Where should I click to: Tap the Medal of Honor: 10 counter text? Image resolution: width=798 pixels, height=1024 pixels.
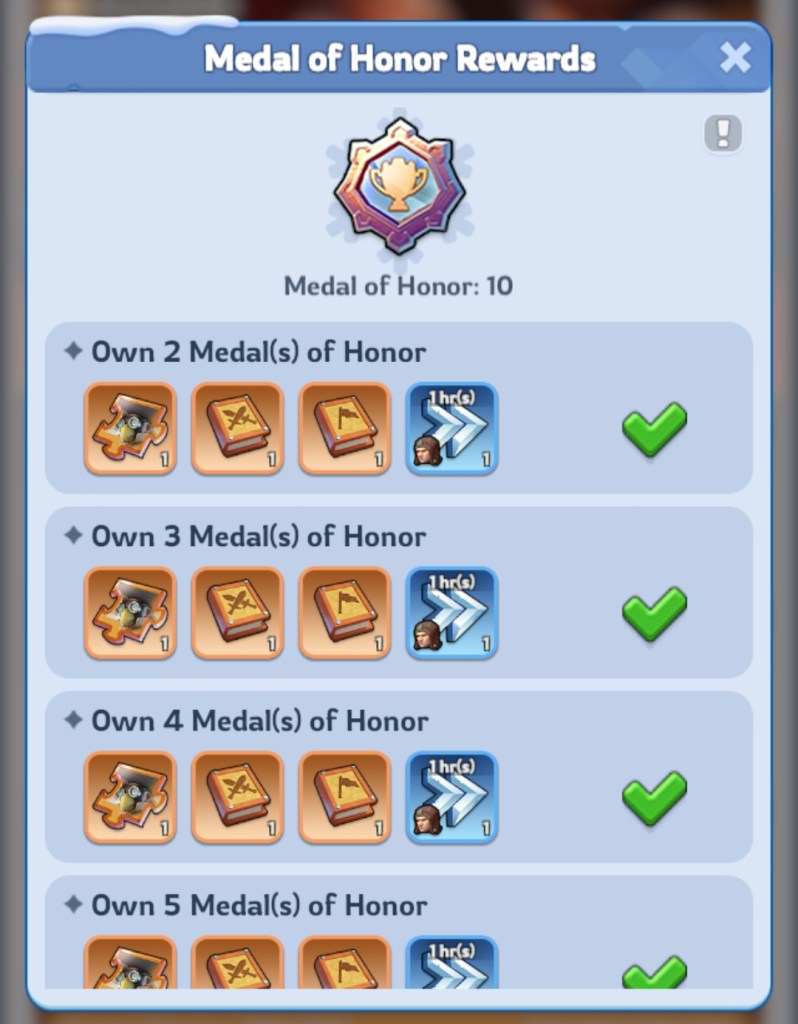tap(398, 286)
